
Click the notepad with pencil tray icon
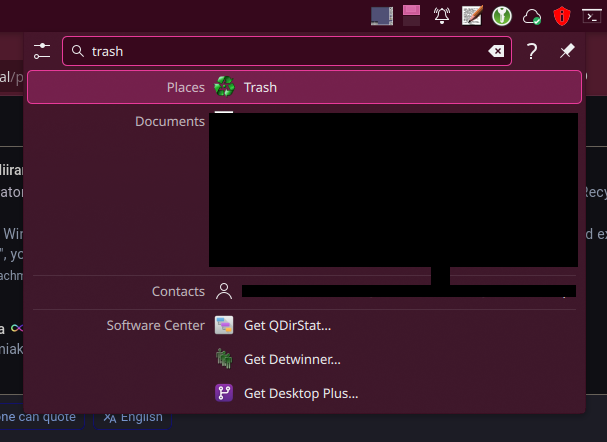coord(473,15)
